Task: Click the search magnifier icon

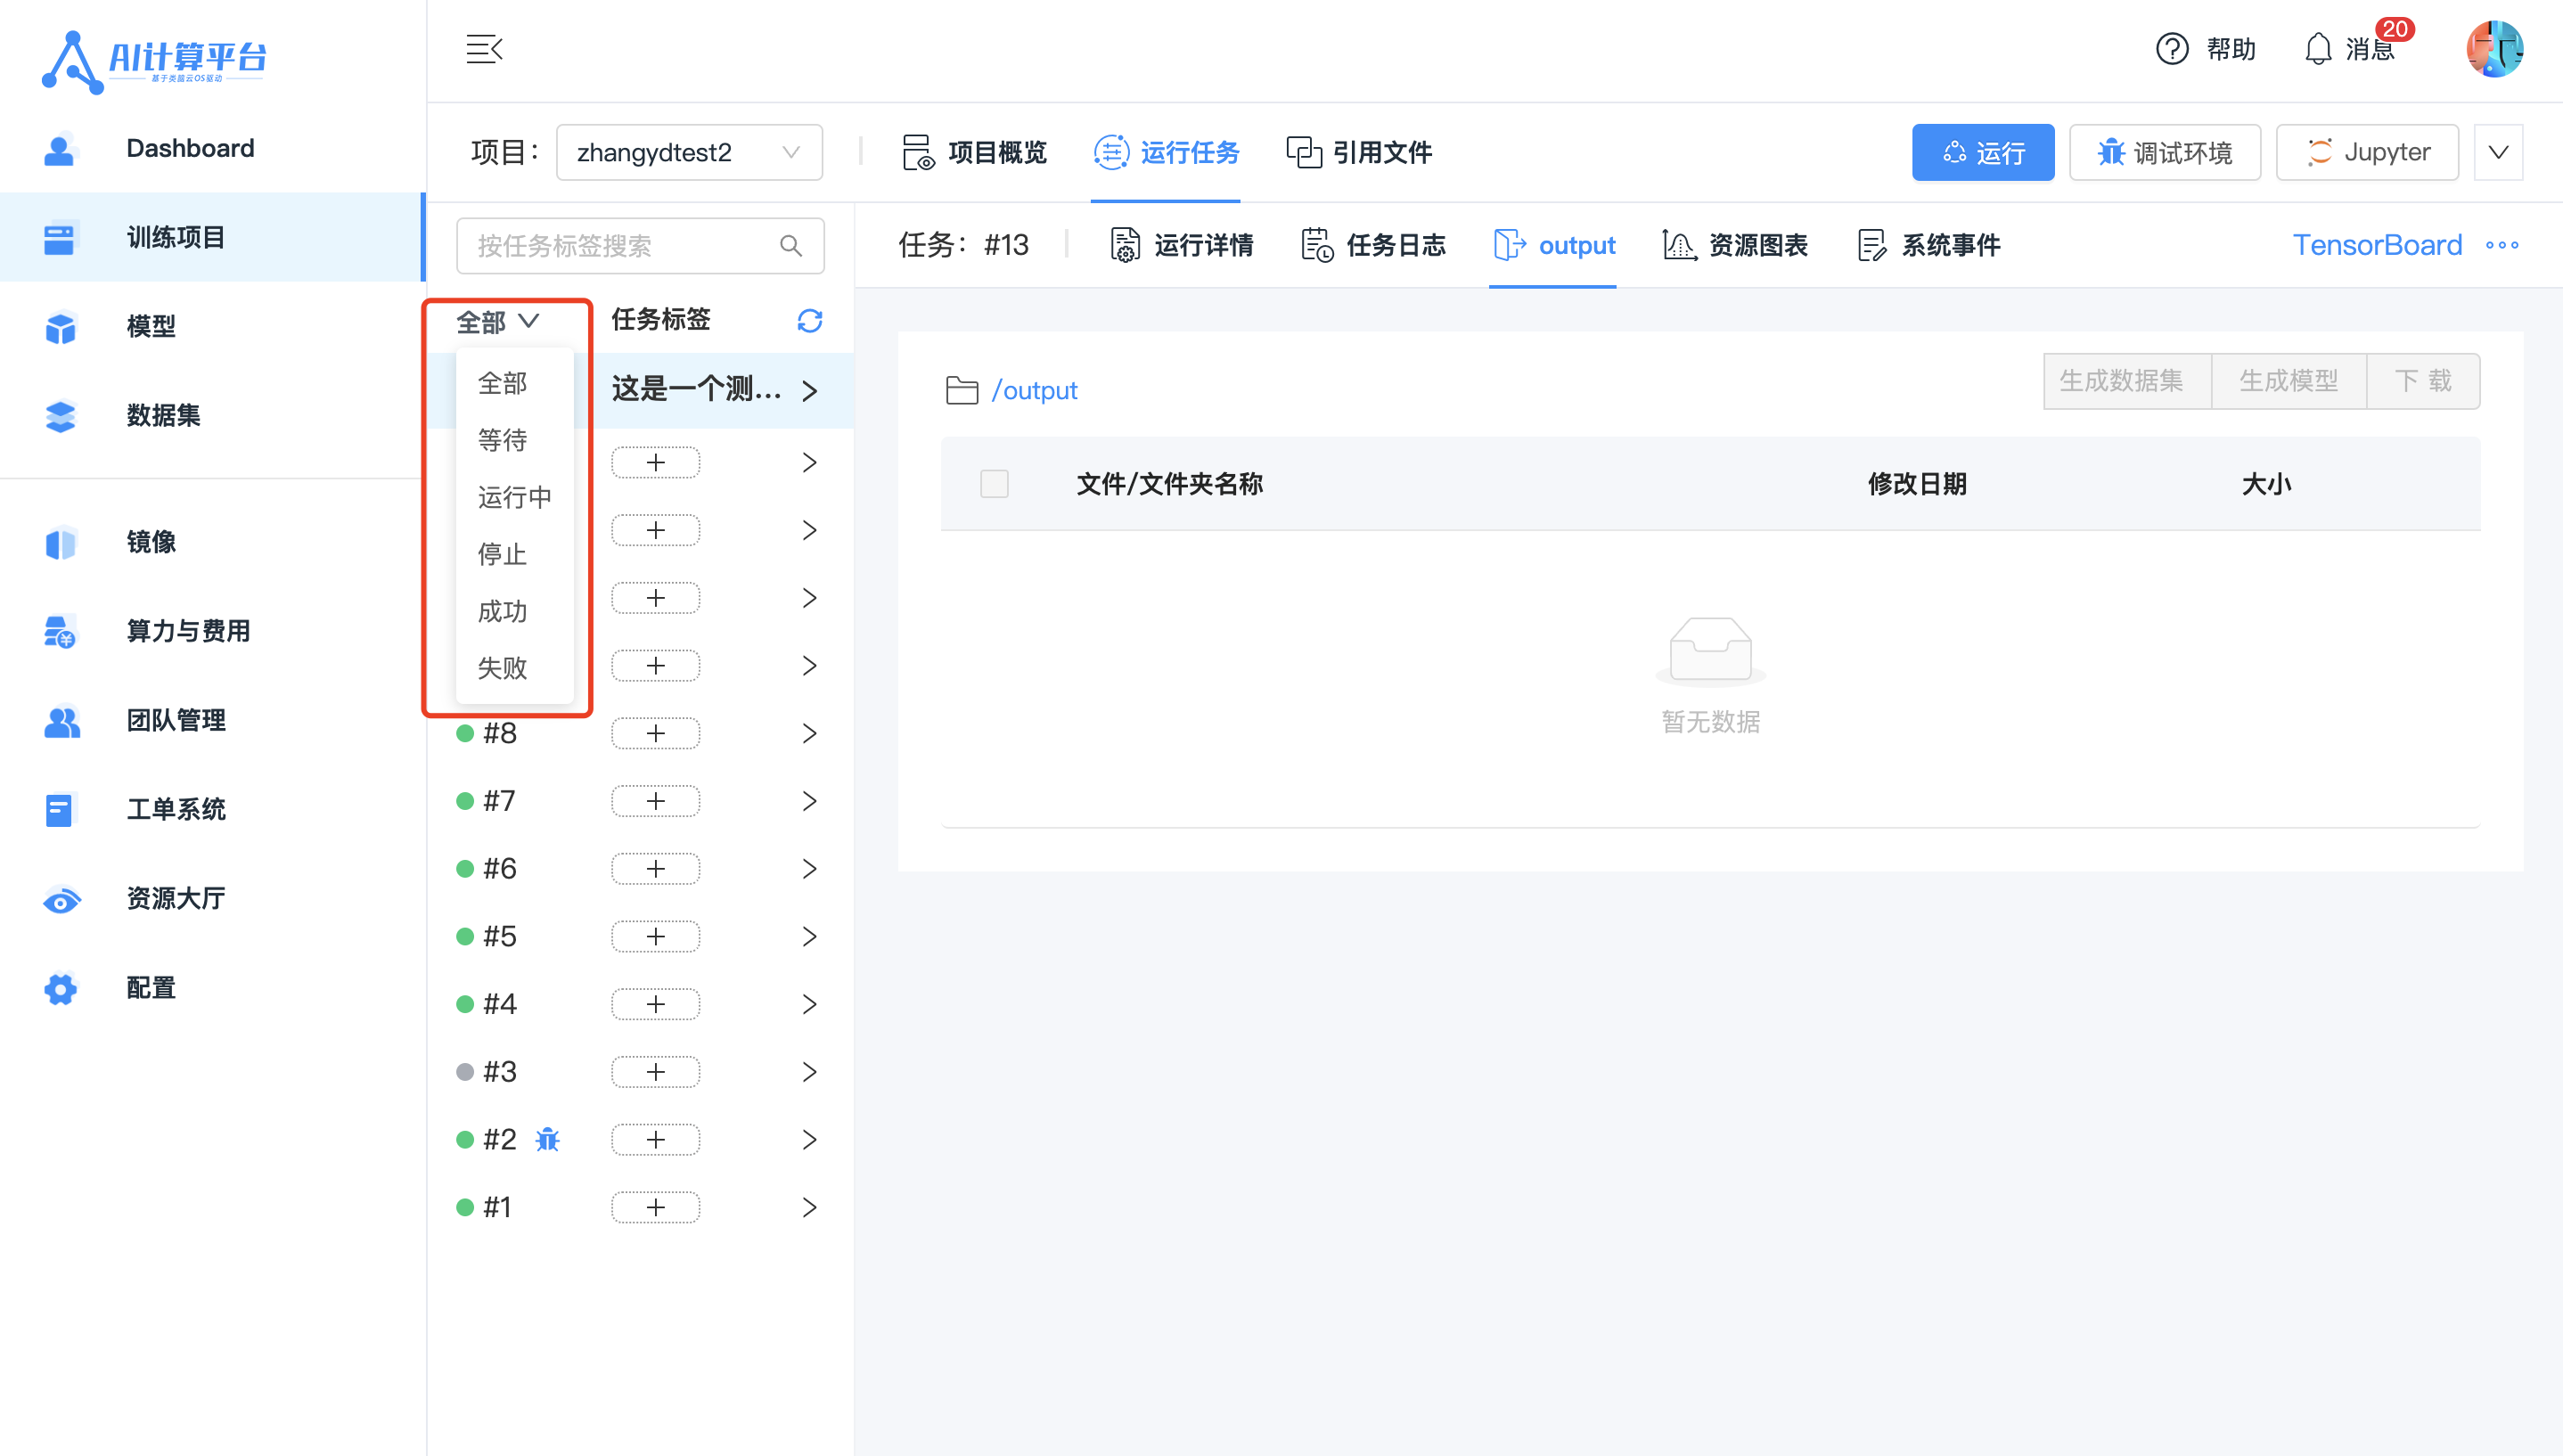Action: [790, 245]
